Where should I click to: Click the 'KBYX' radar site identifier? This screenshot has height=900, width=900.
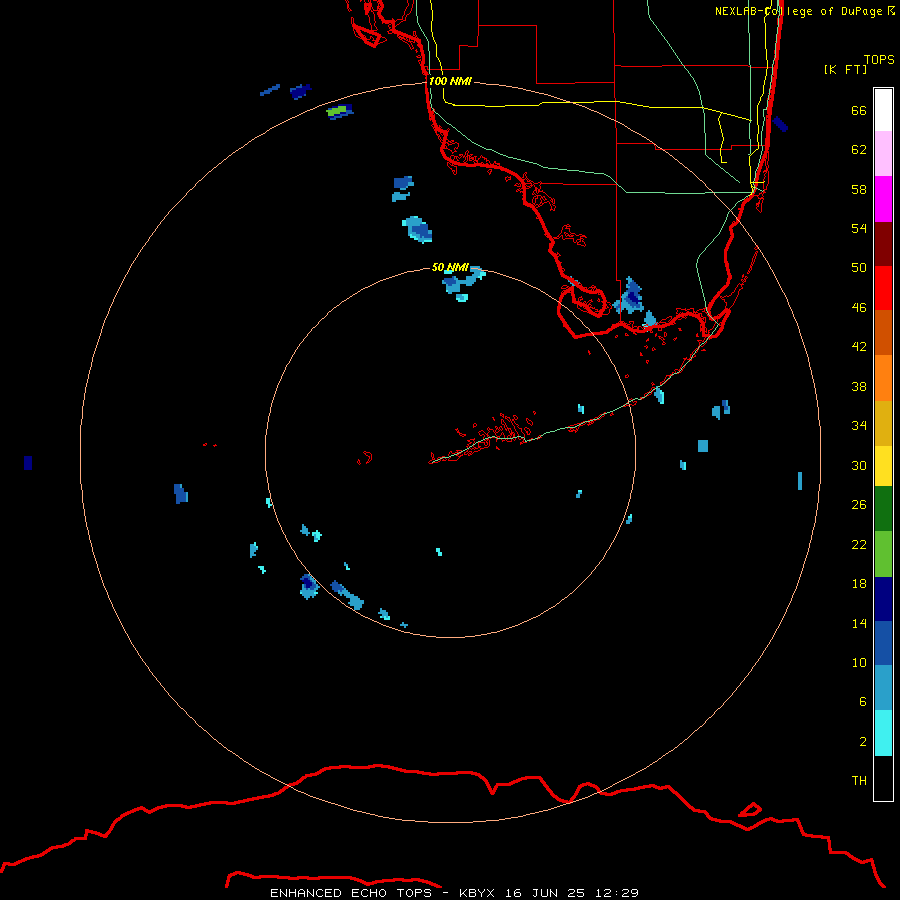click(x=476, y=893)
